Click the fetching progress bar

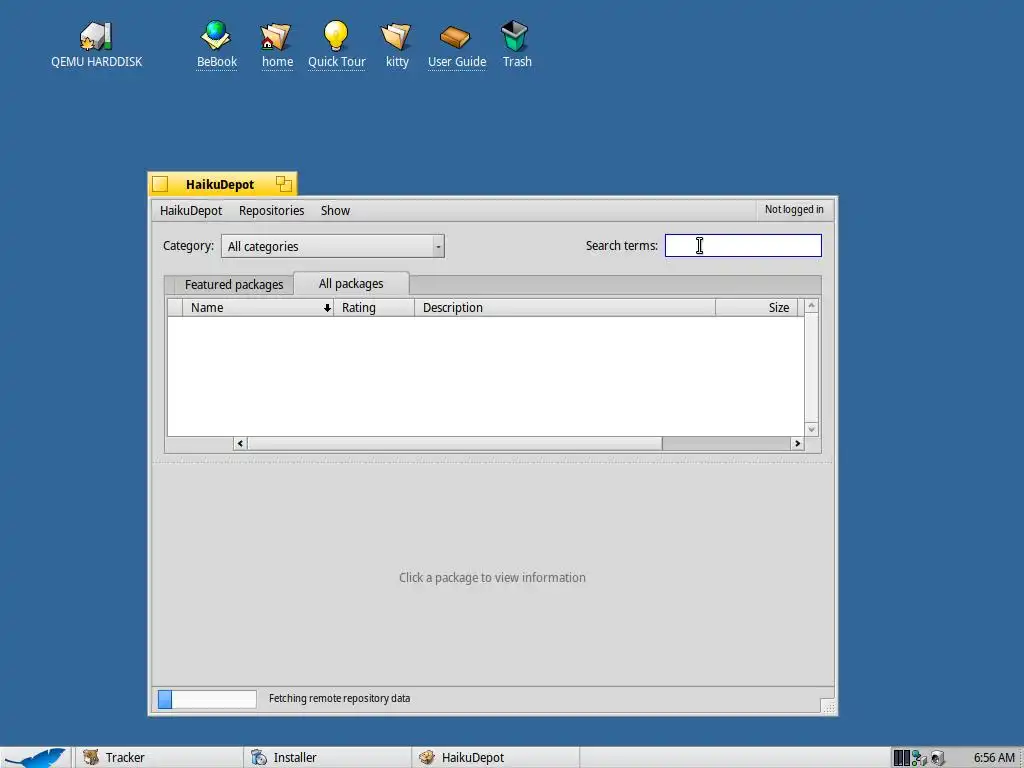(x=207, y=699)
